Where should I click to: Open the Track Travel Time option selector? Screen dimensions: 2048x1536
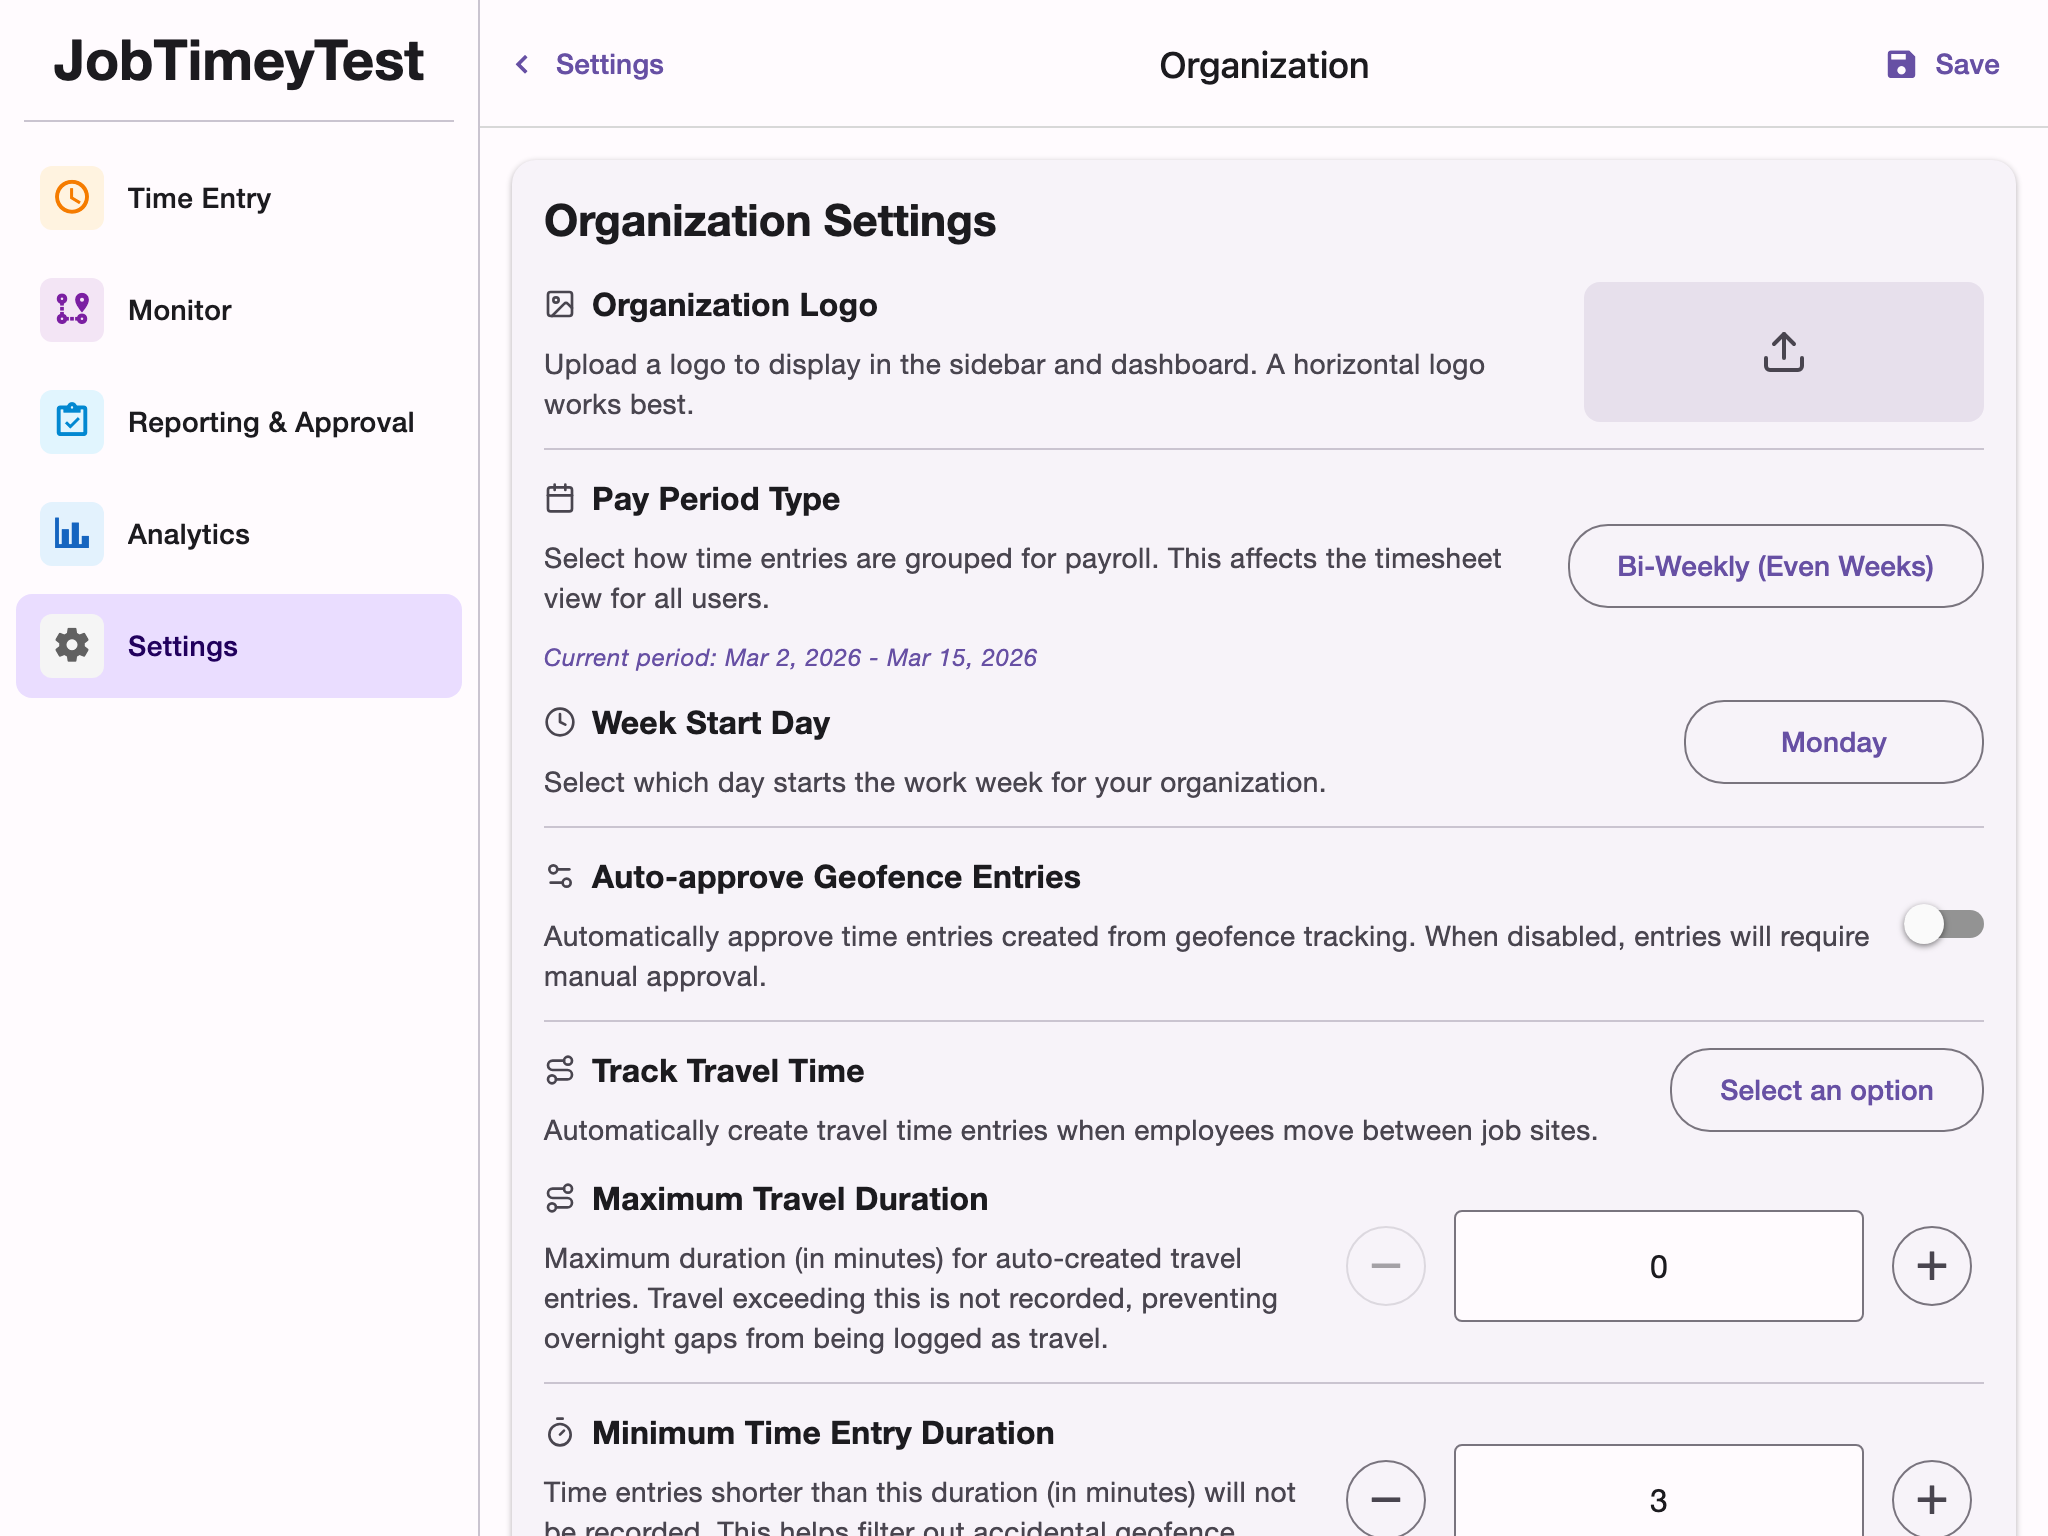1825,1090
